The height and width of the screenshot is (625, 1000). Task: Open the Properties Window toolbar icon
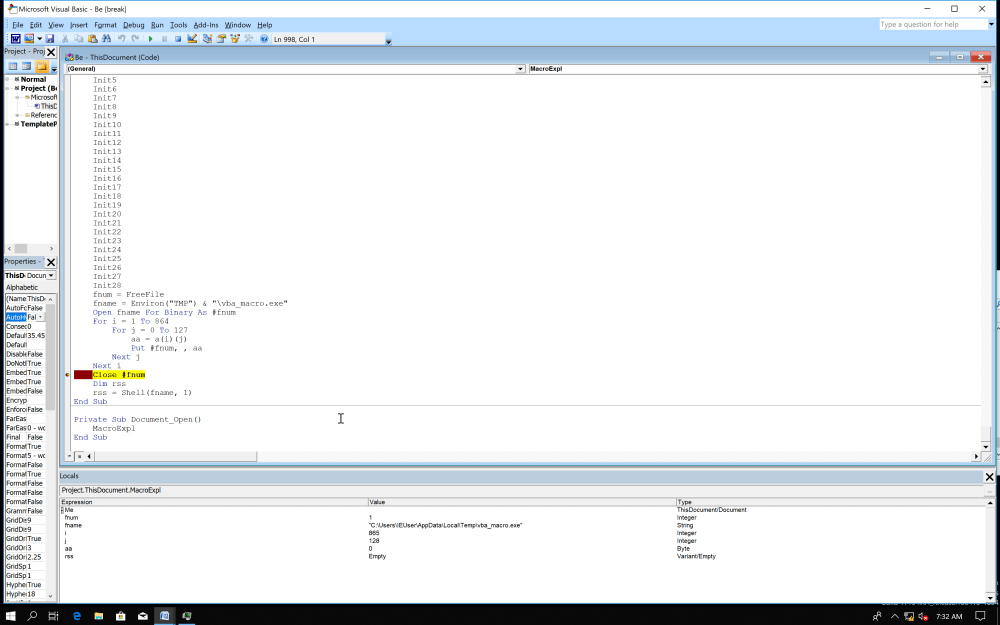coord(222,38)
